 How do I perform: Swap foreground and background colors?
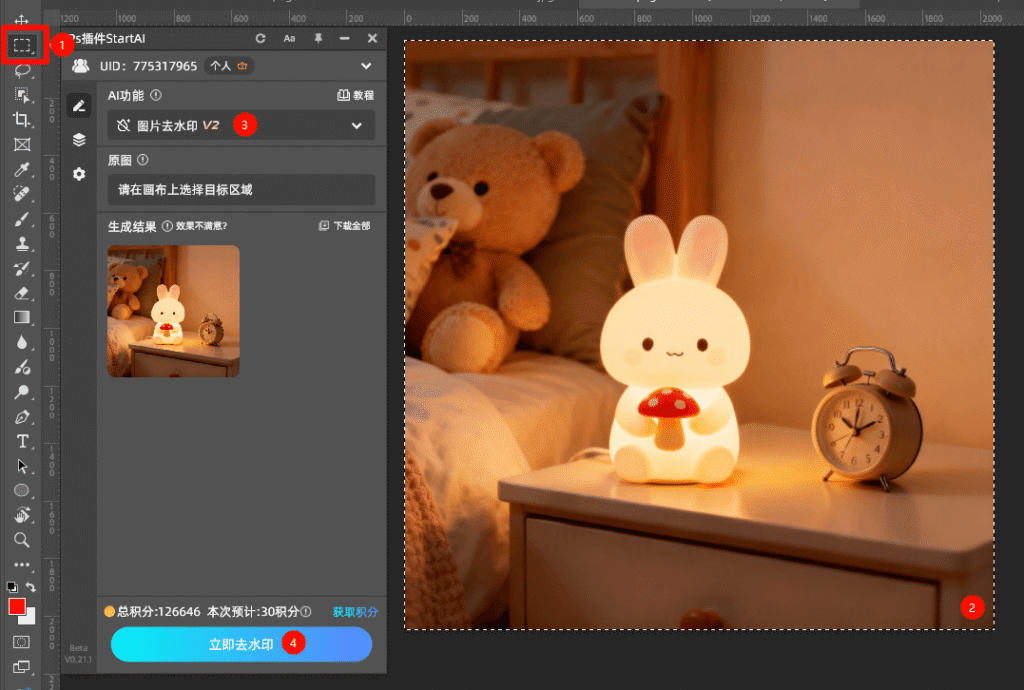[32, 587]
